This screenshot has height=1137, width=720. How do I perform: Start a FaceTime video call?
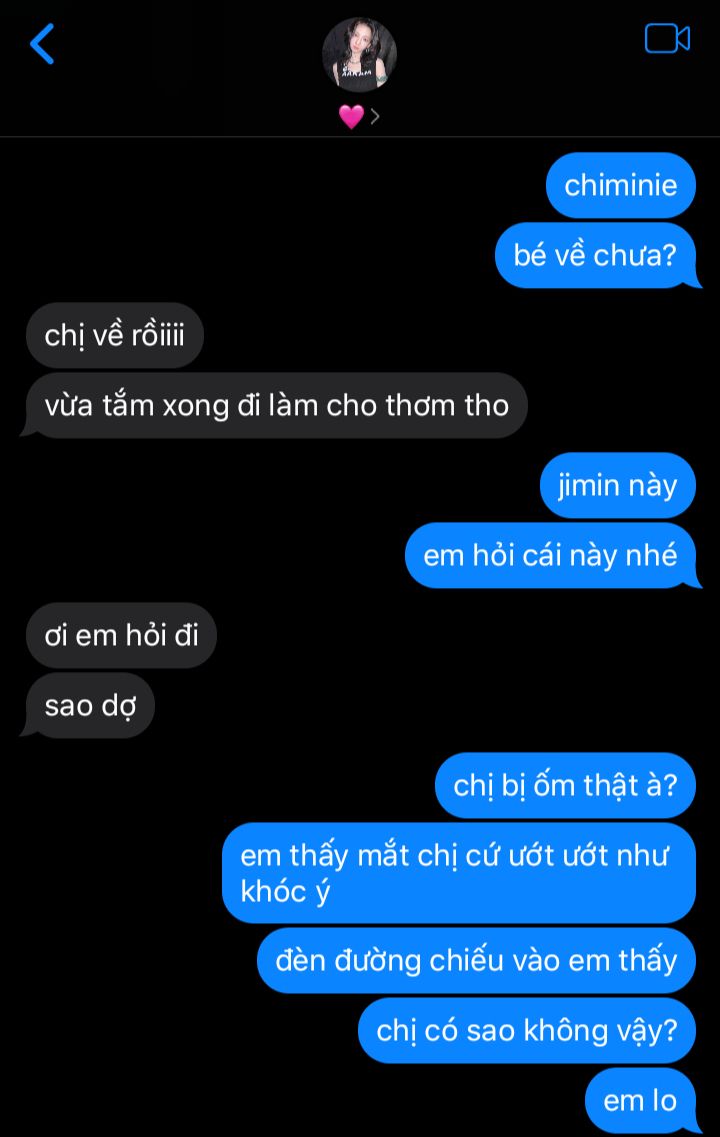[667, 38]
